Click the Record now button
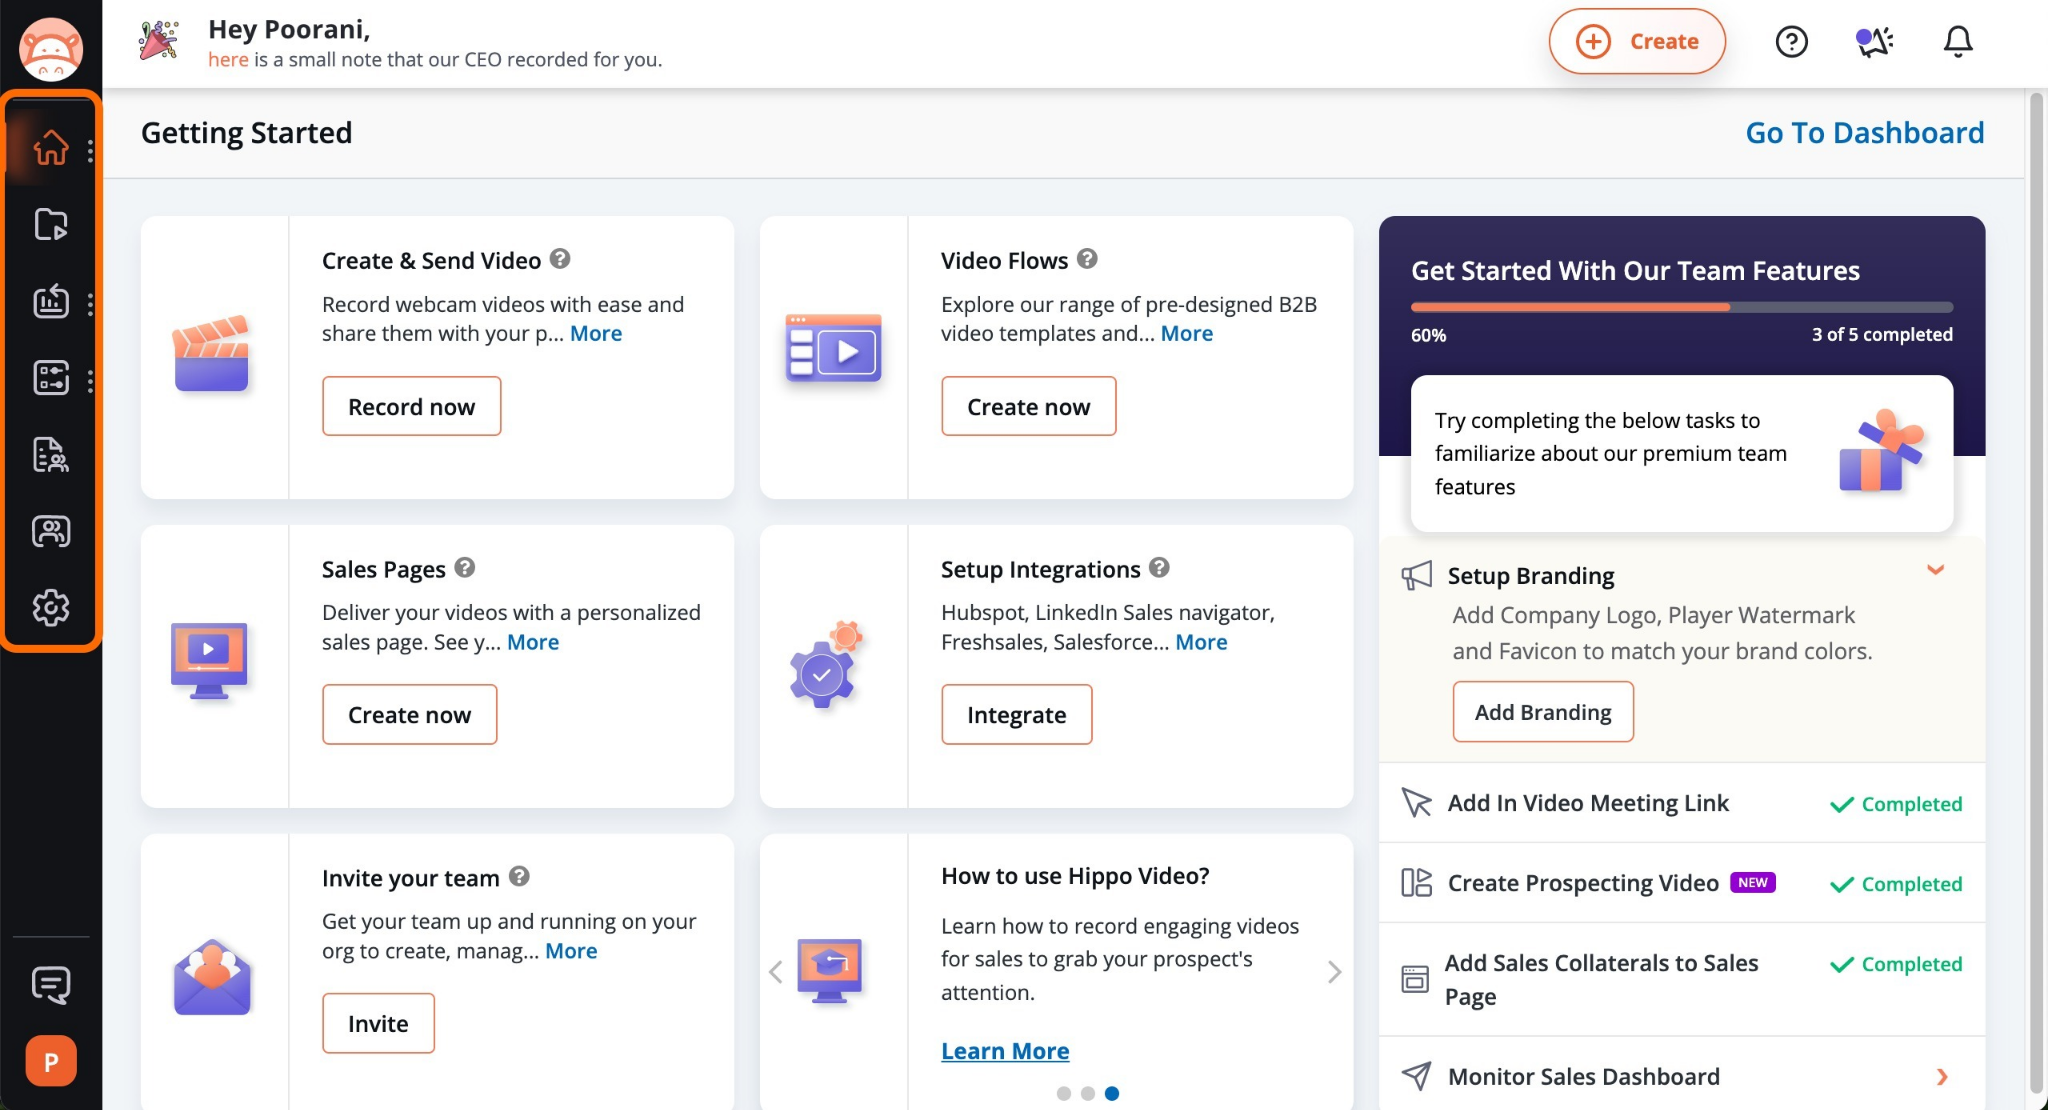2048x1110 pixels. click(x=411, y=406)
